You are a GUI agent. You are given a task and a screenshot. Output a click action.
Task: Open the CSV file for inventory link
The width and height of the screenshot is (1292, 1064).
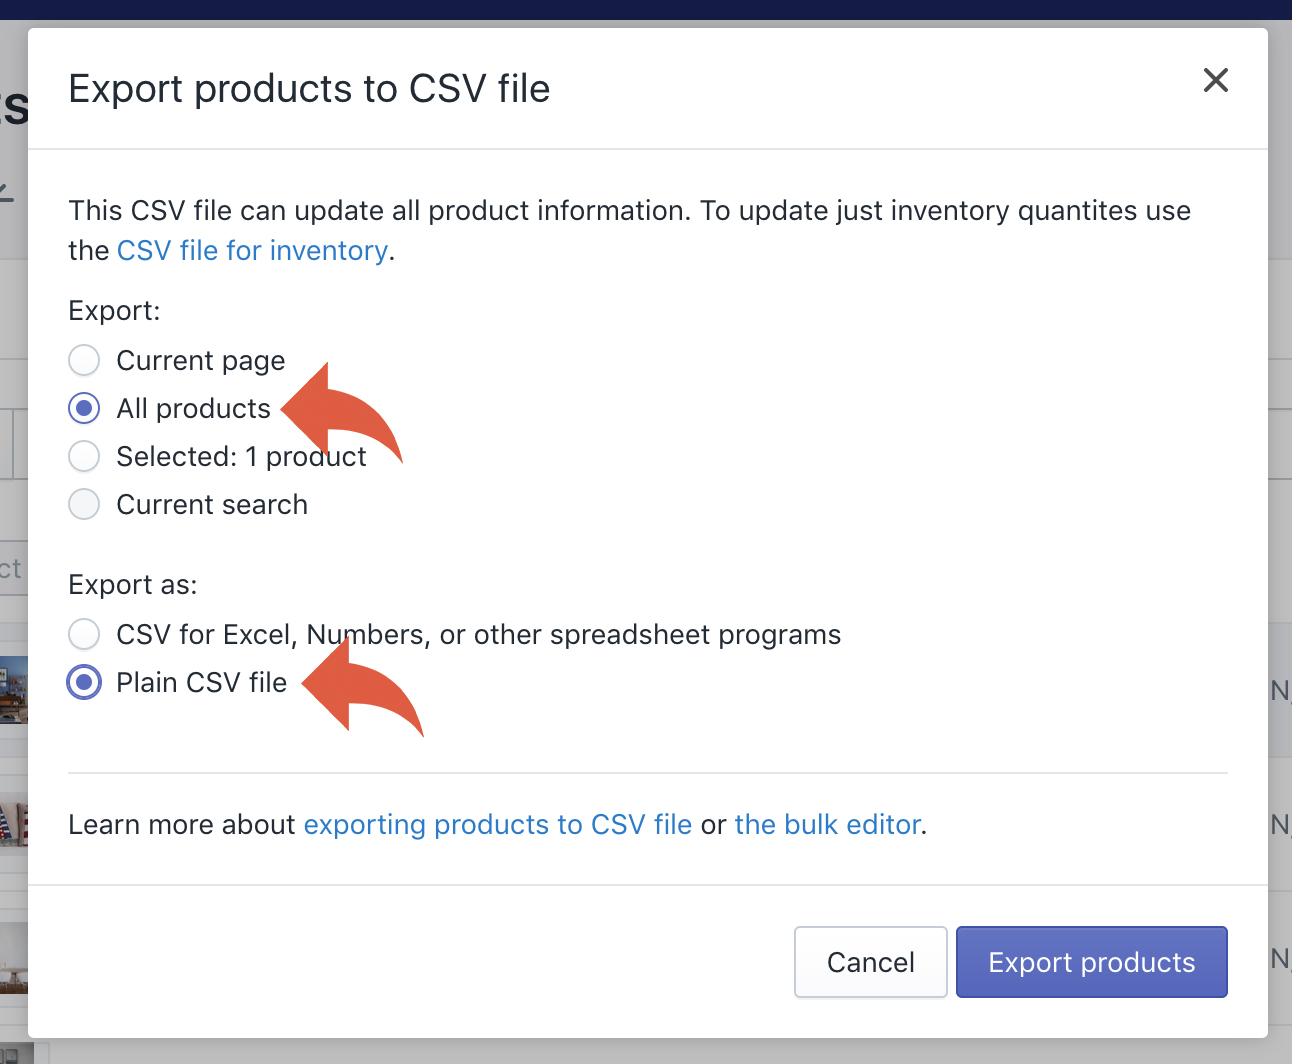(x=252, y=250)
